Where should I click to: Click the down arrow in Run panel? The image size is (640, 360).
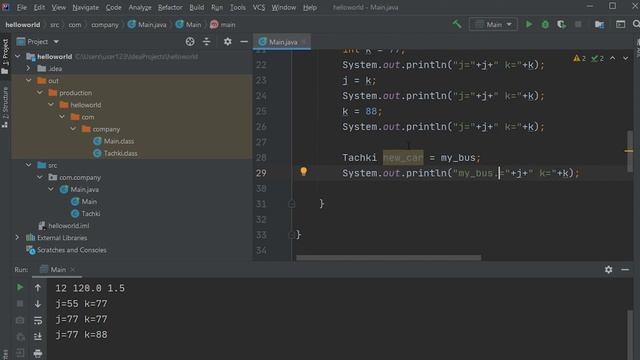click(38, 304)
